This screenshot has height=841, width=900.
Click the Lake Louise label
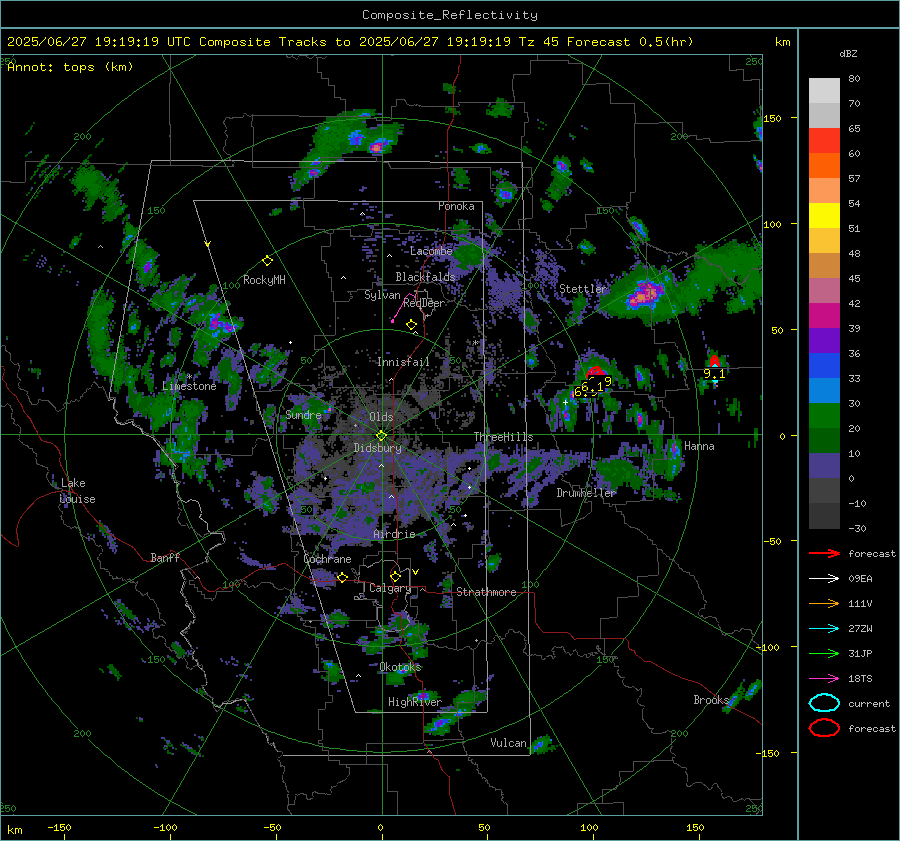tap(77, 491)
